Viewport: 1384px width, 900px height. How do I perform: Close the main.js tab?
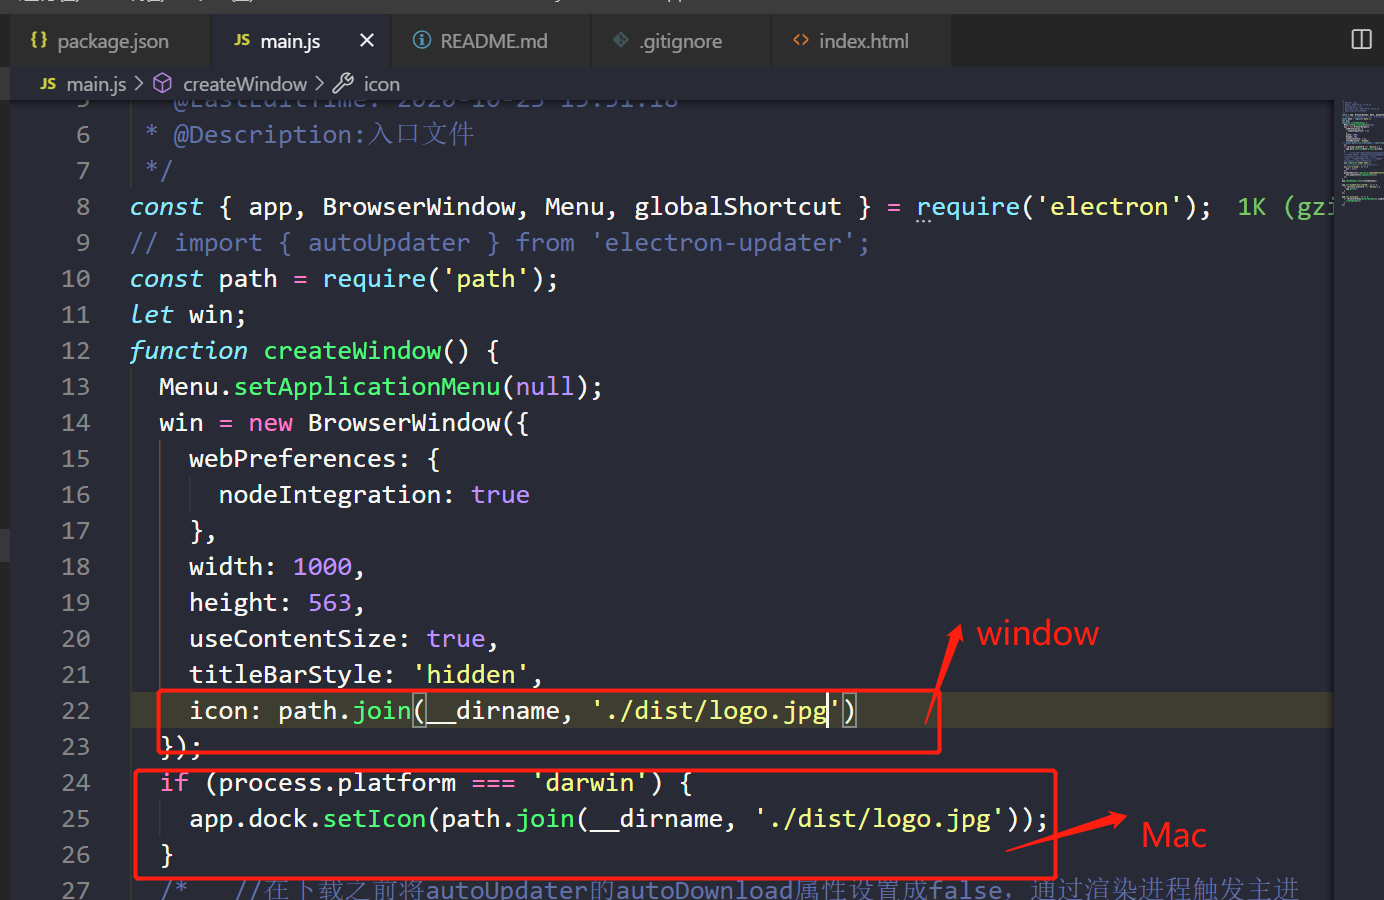coord(366,41)
